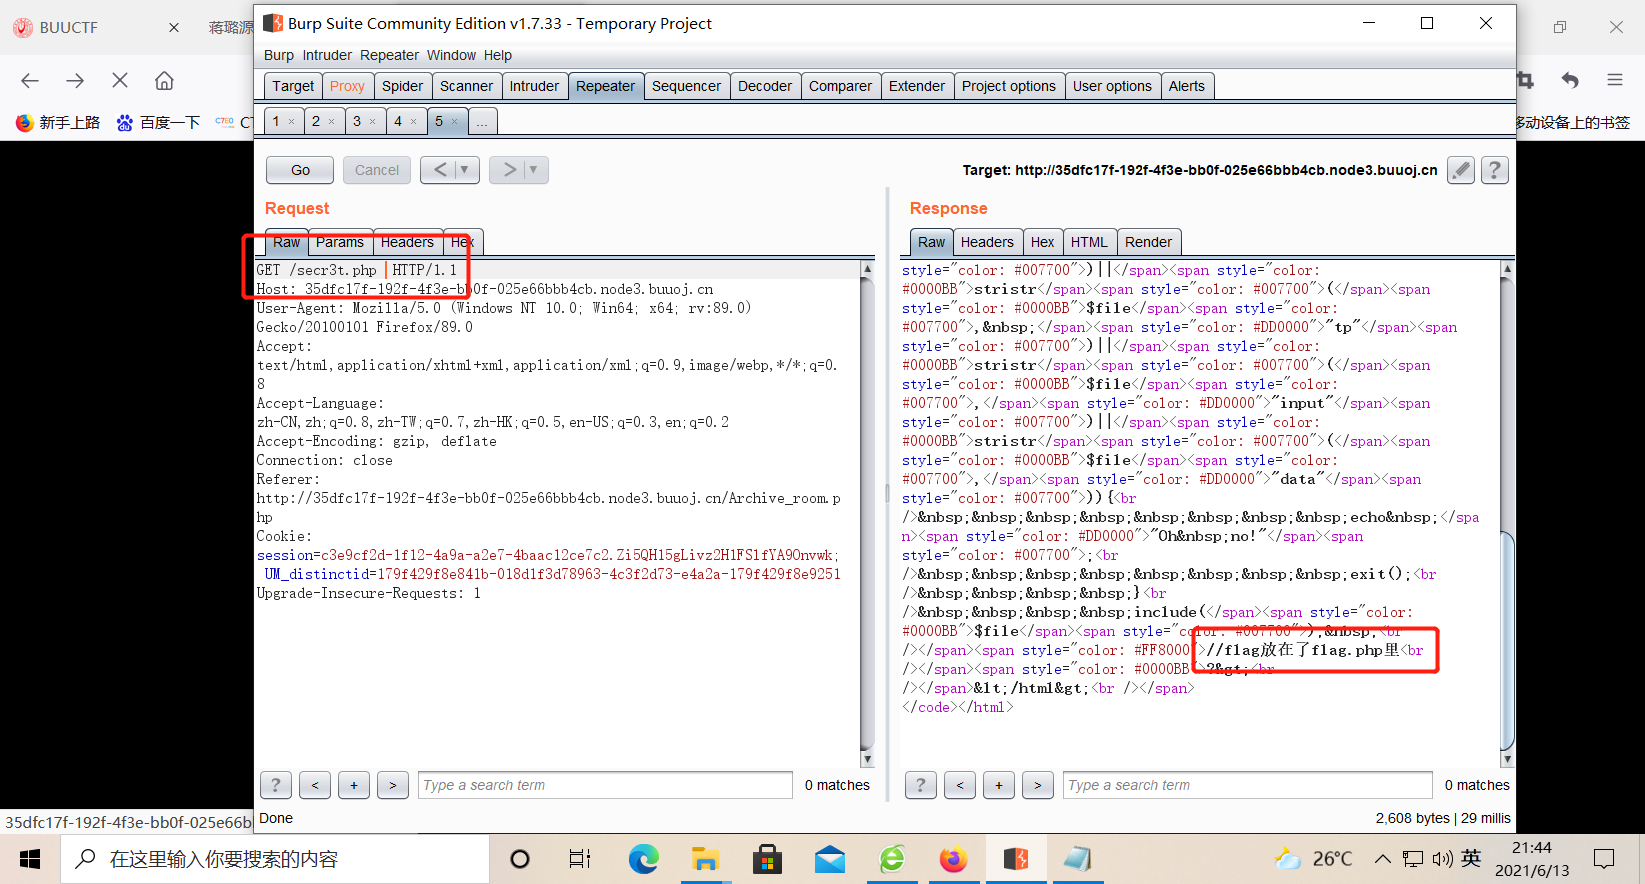Stop page loading in browser
1645x884 pixels.
click(x=120, y=81)
